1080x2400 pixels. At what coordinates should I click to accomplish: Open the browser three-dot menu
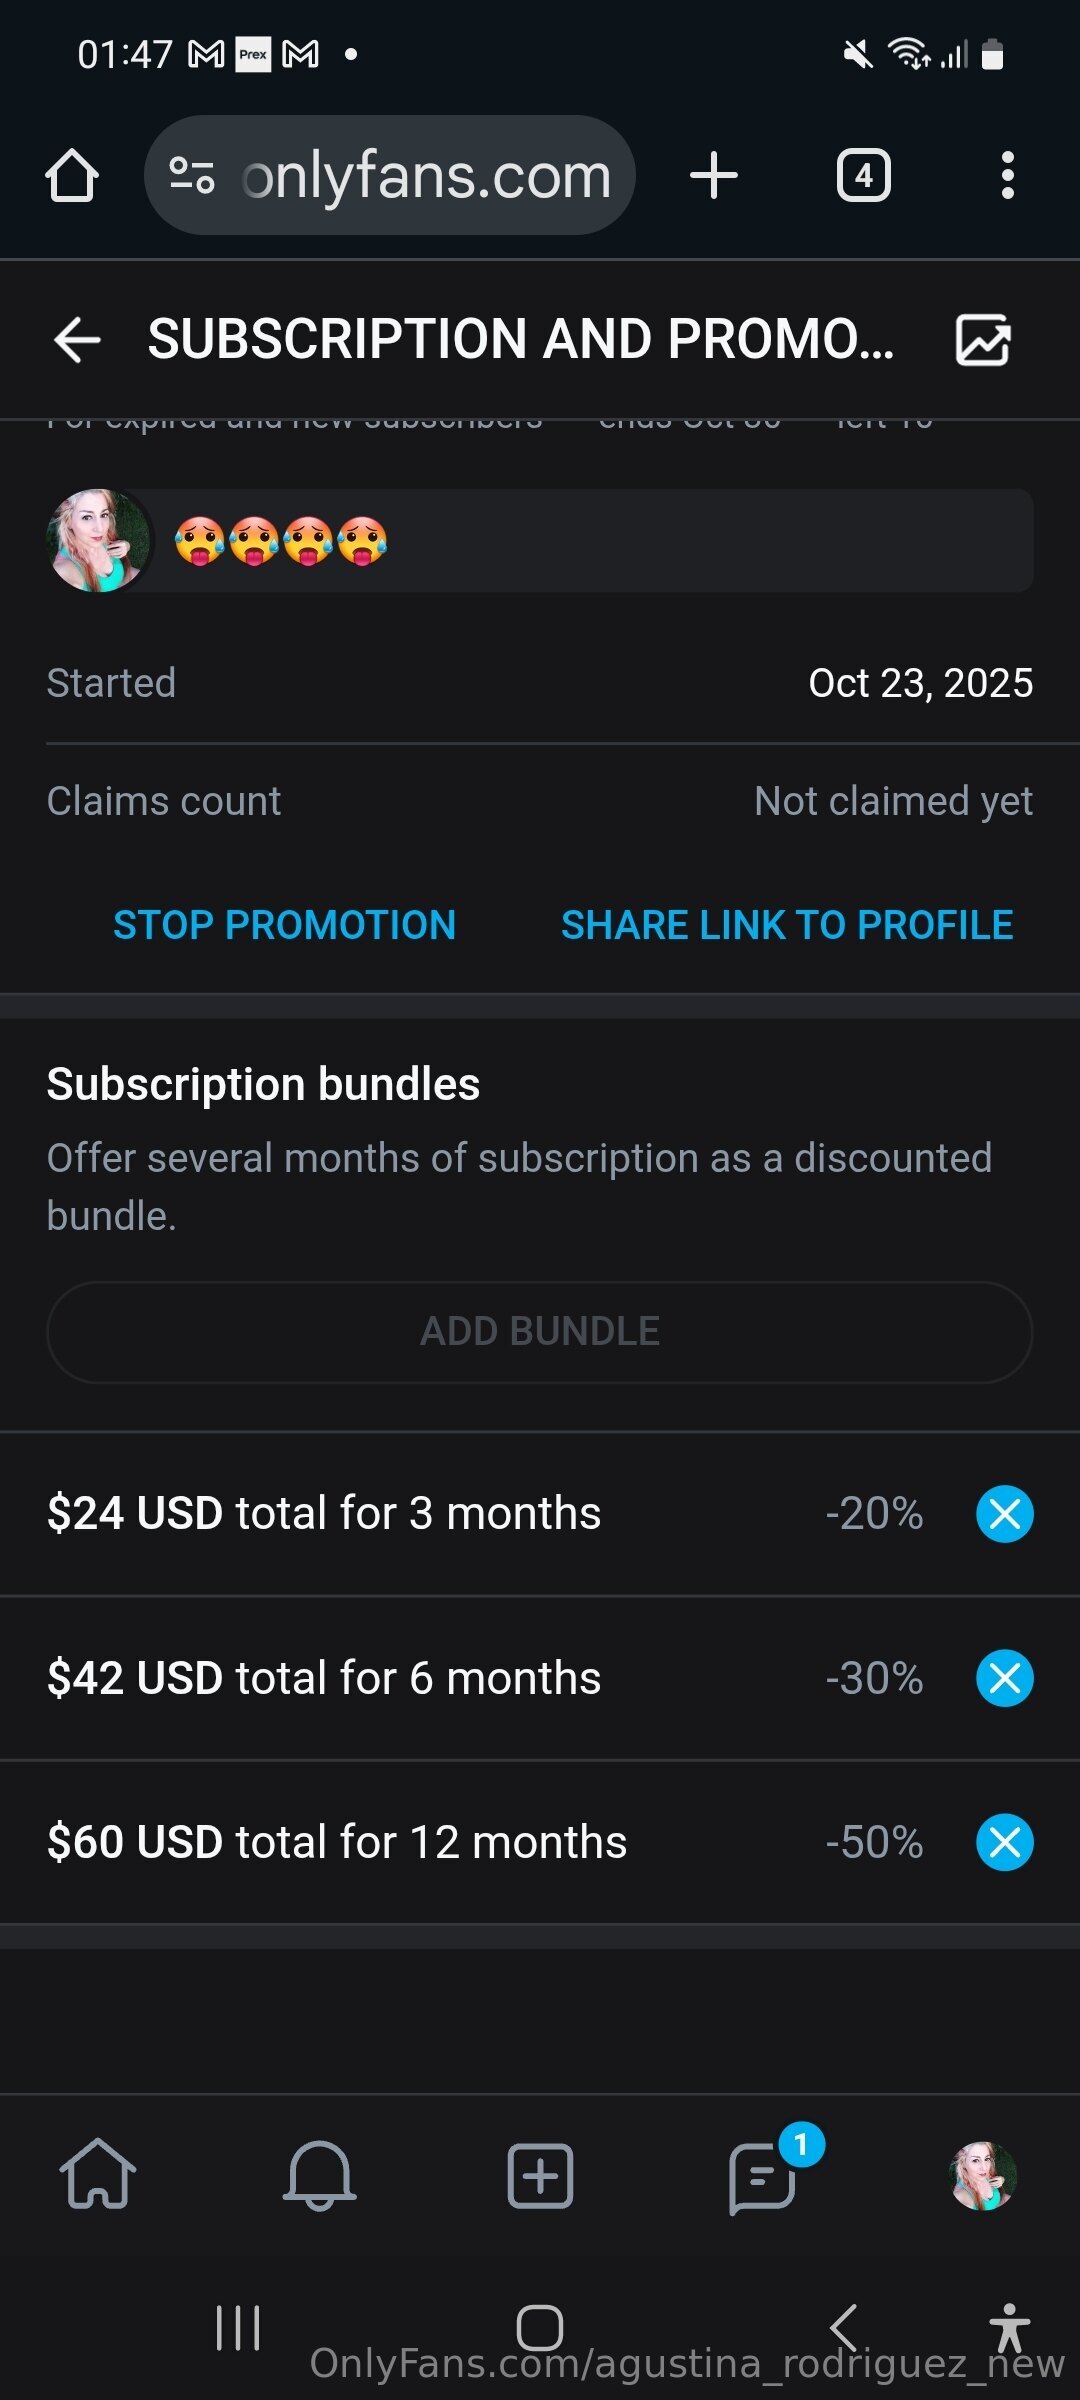coord(1007,176)
